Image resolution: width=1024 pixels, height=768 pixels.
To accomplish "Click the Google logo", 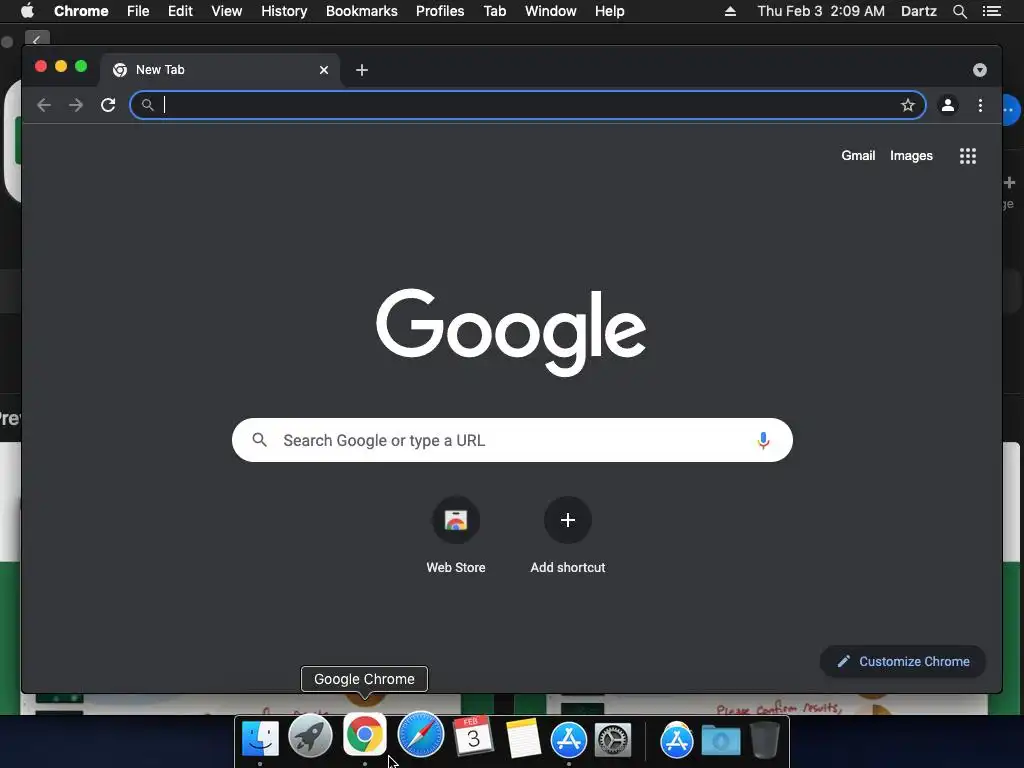I will 511,332.
